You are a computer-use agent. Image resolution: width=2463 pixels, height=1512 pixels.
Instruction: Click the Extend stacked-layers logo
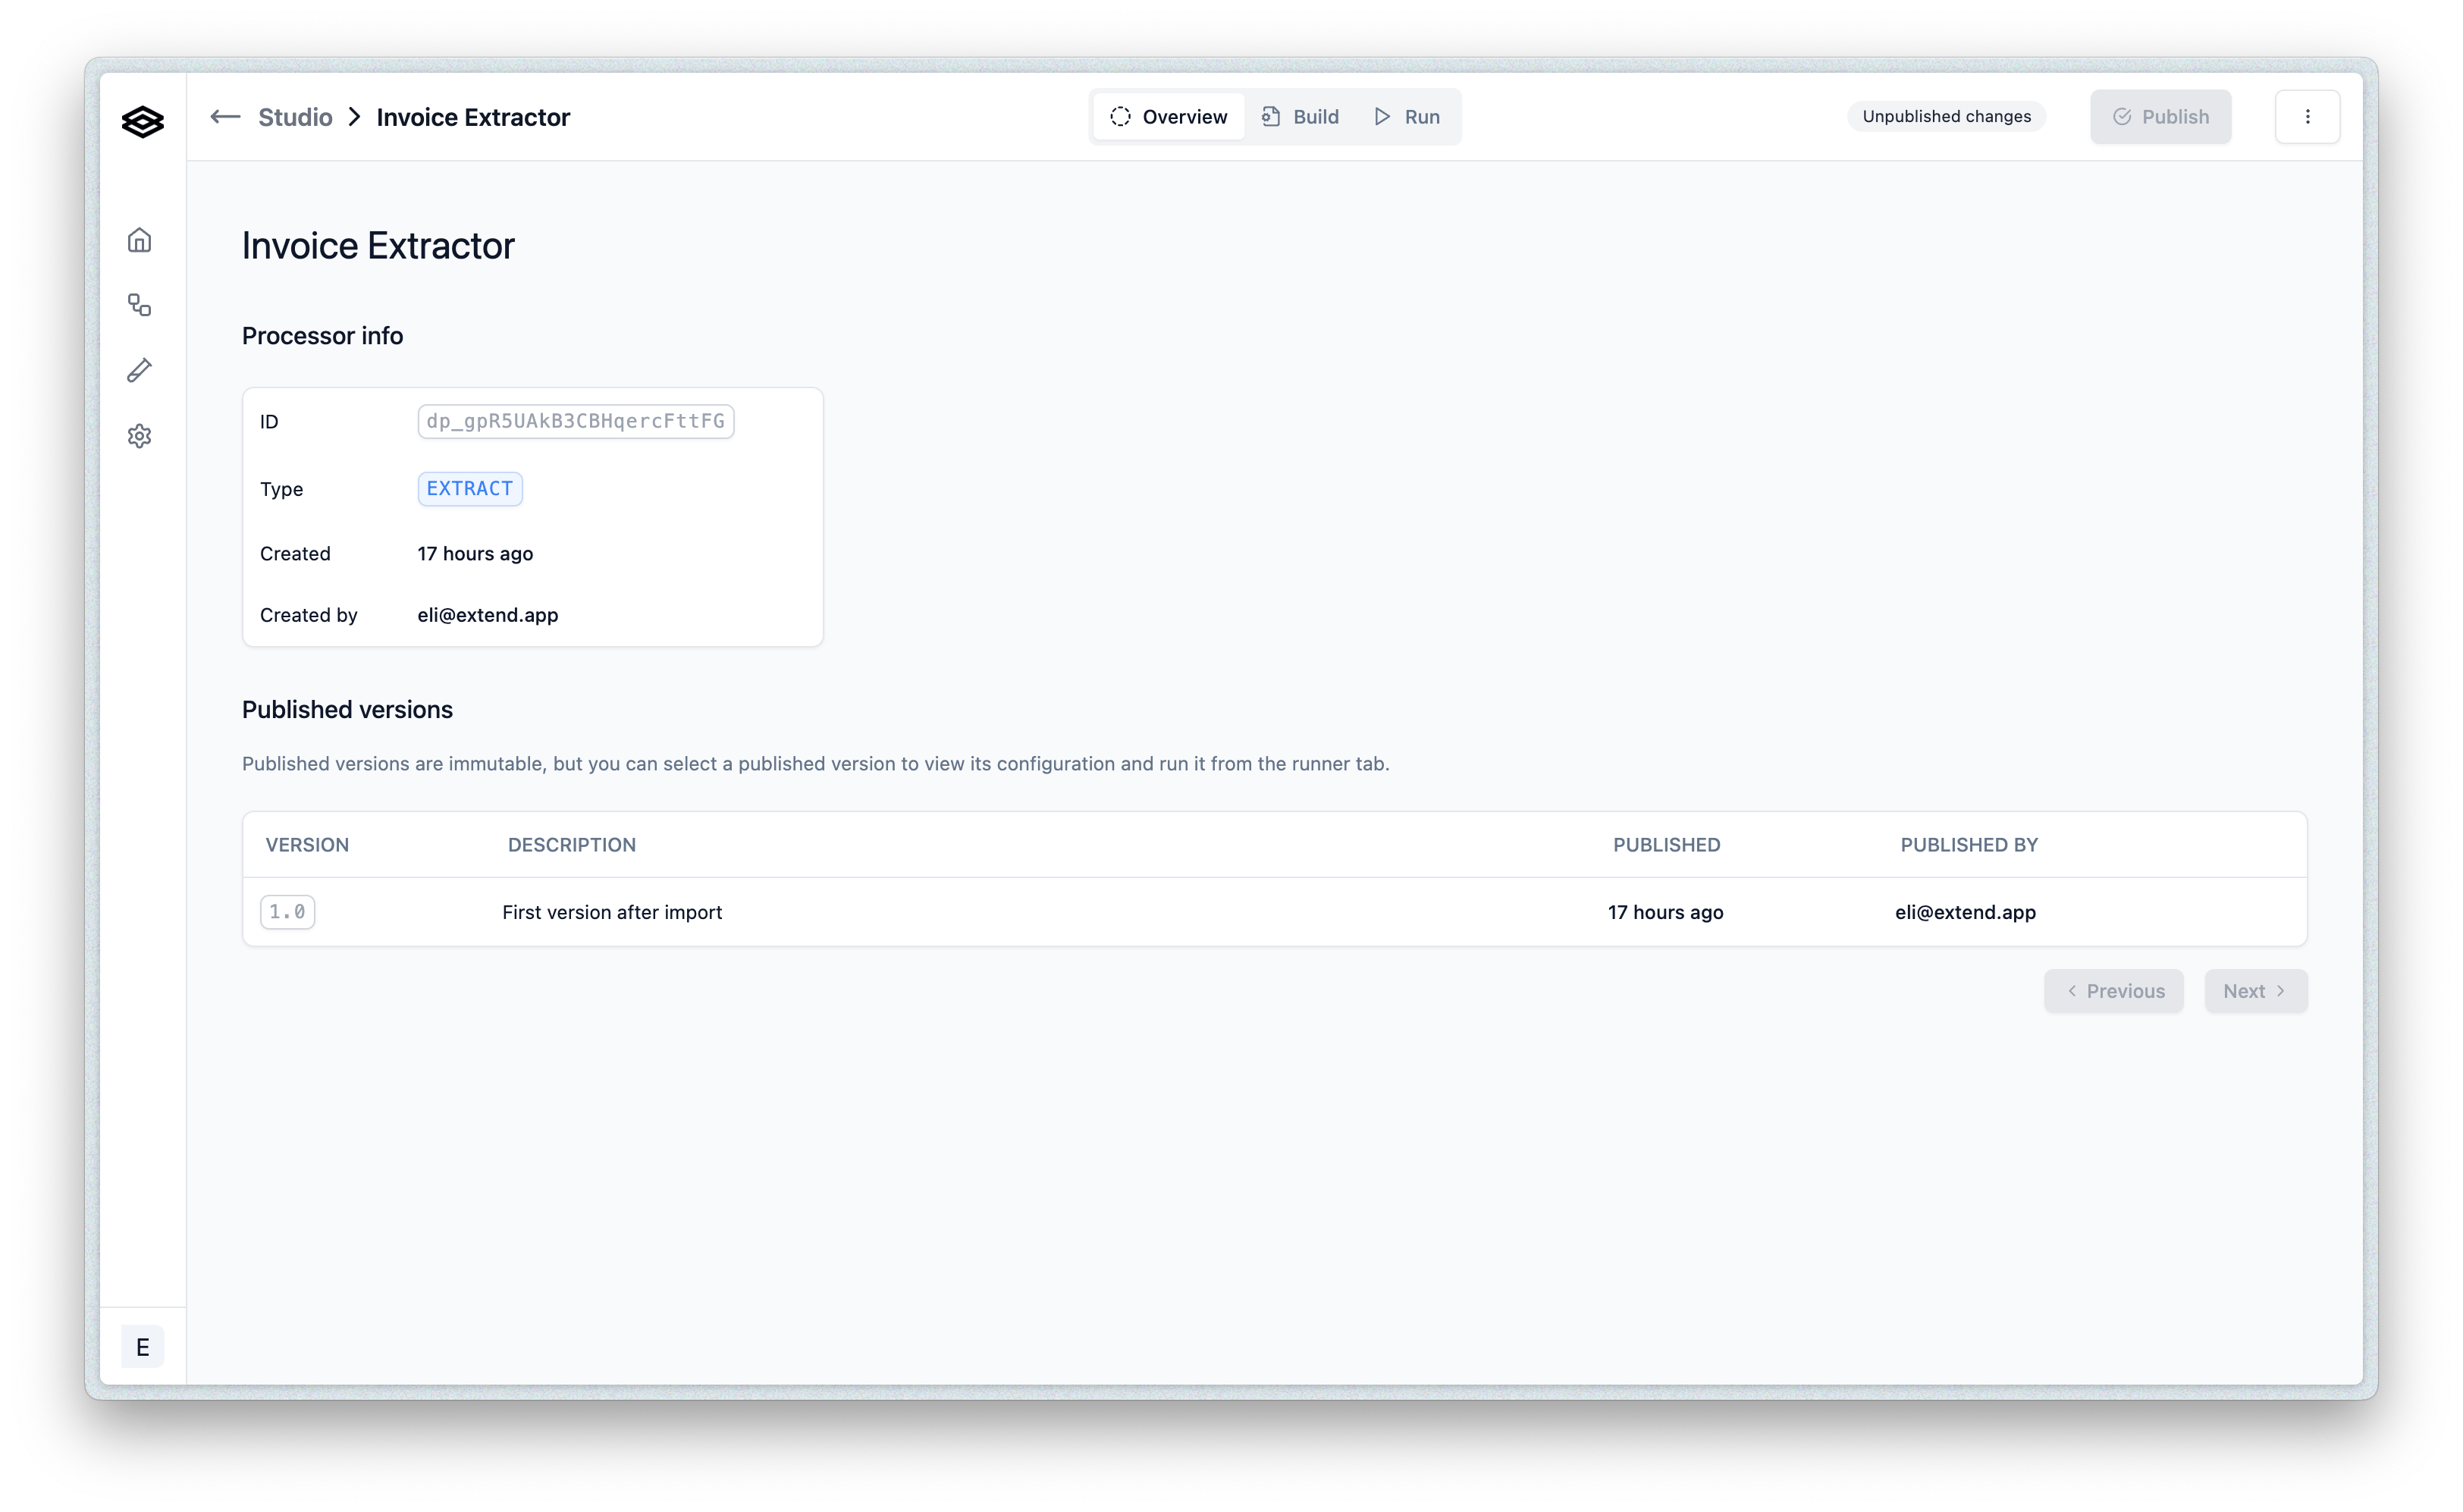coord(142,122)
